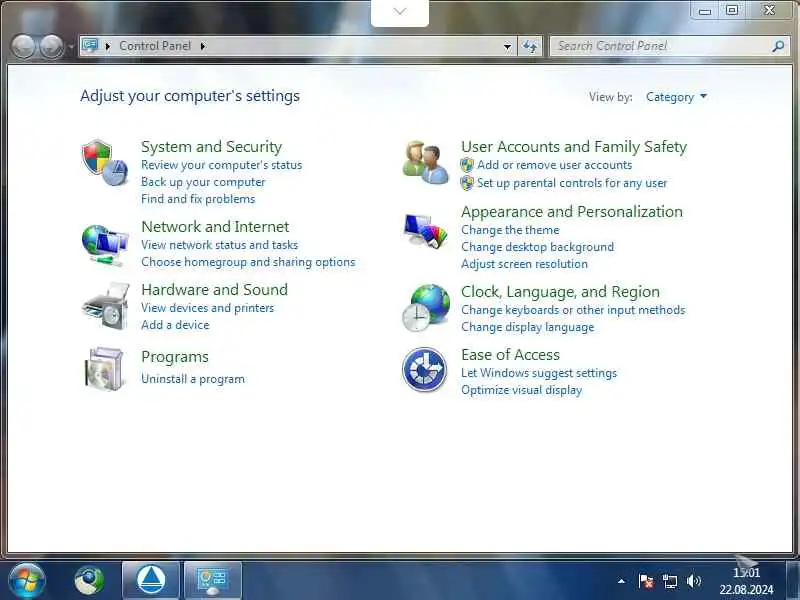
Task: Open View network status and tasks
Action: 219,245
